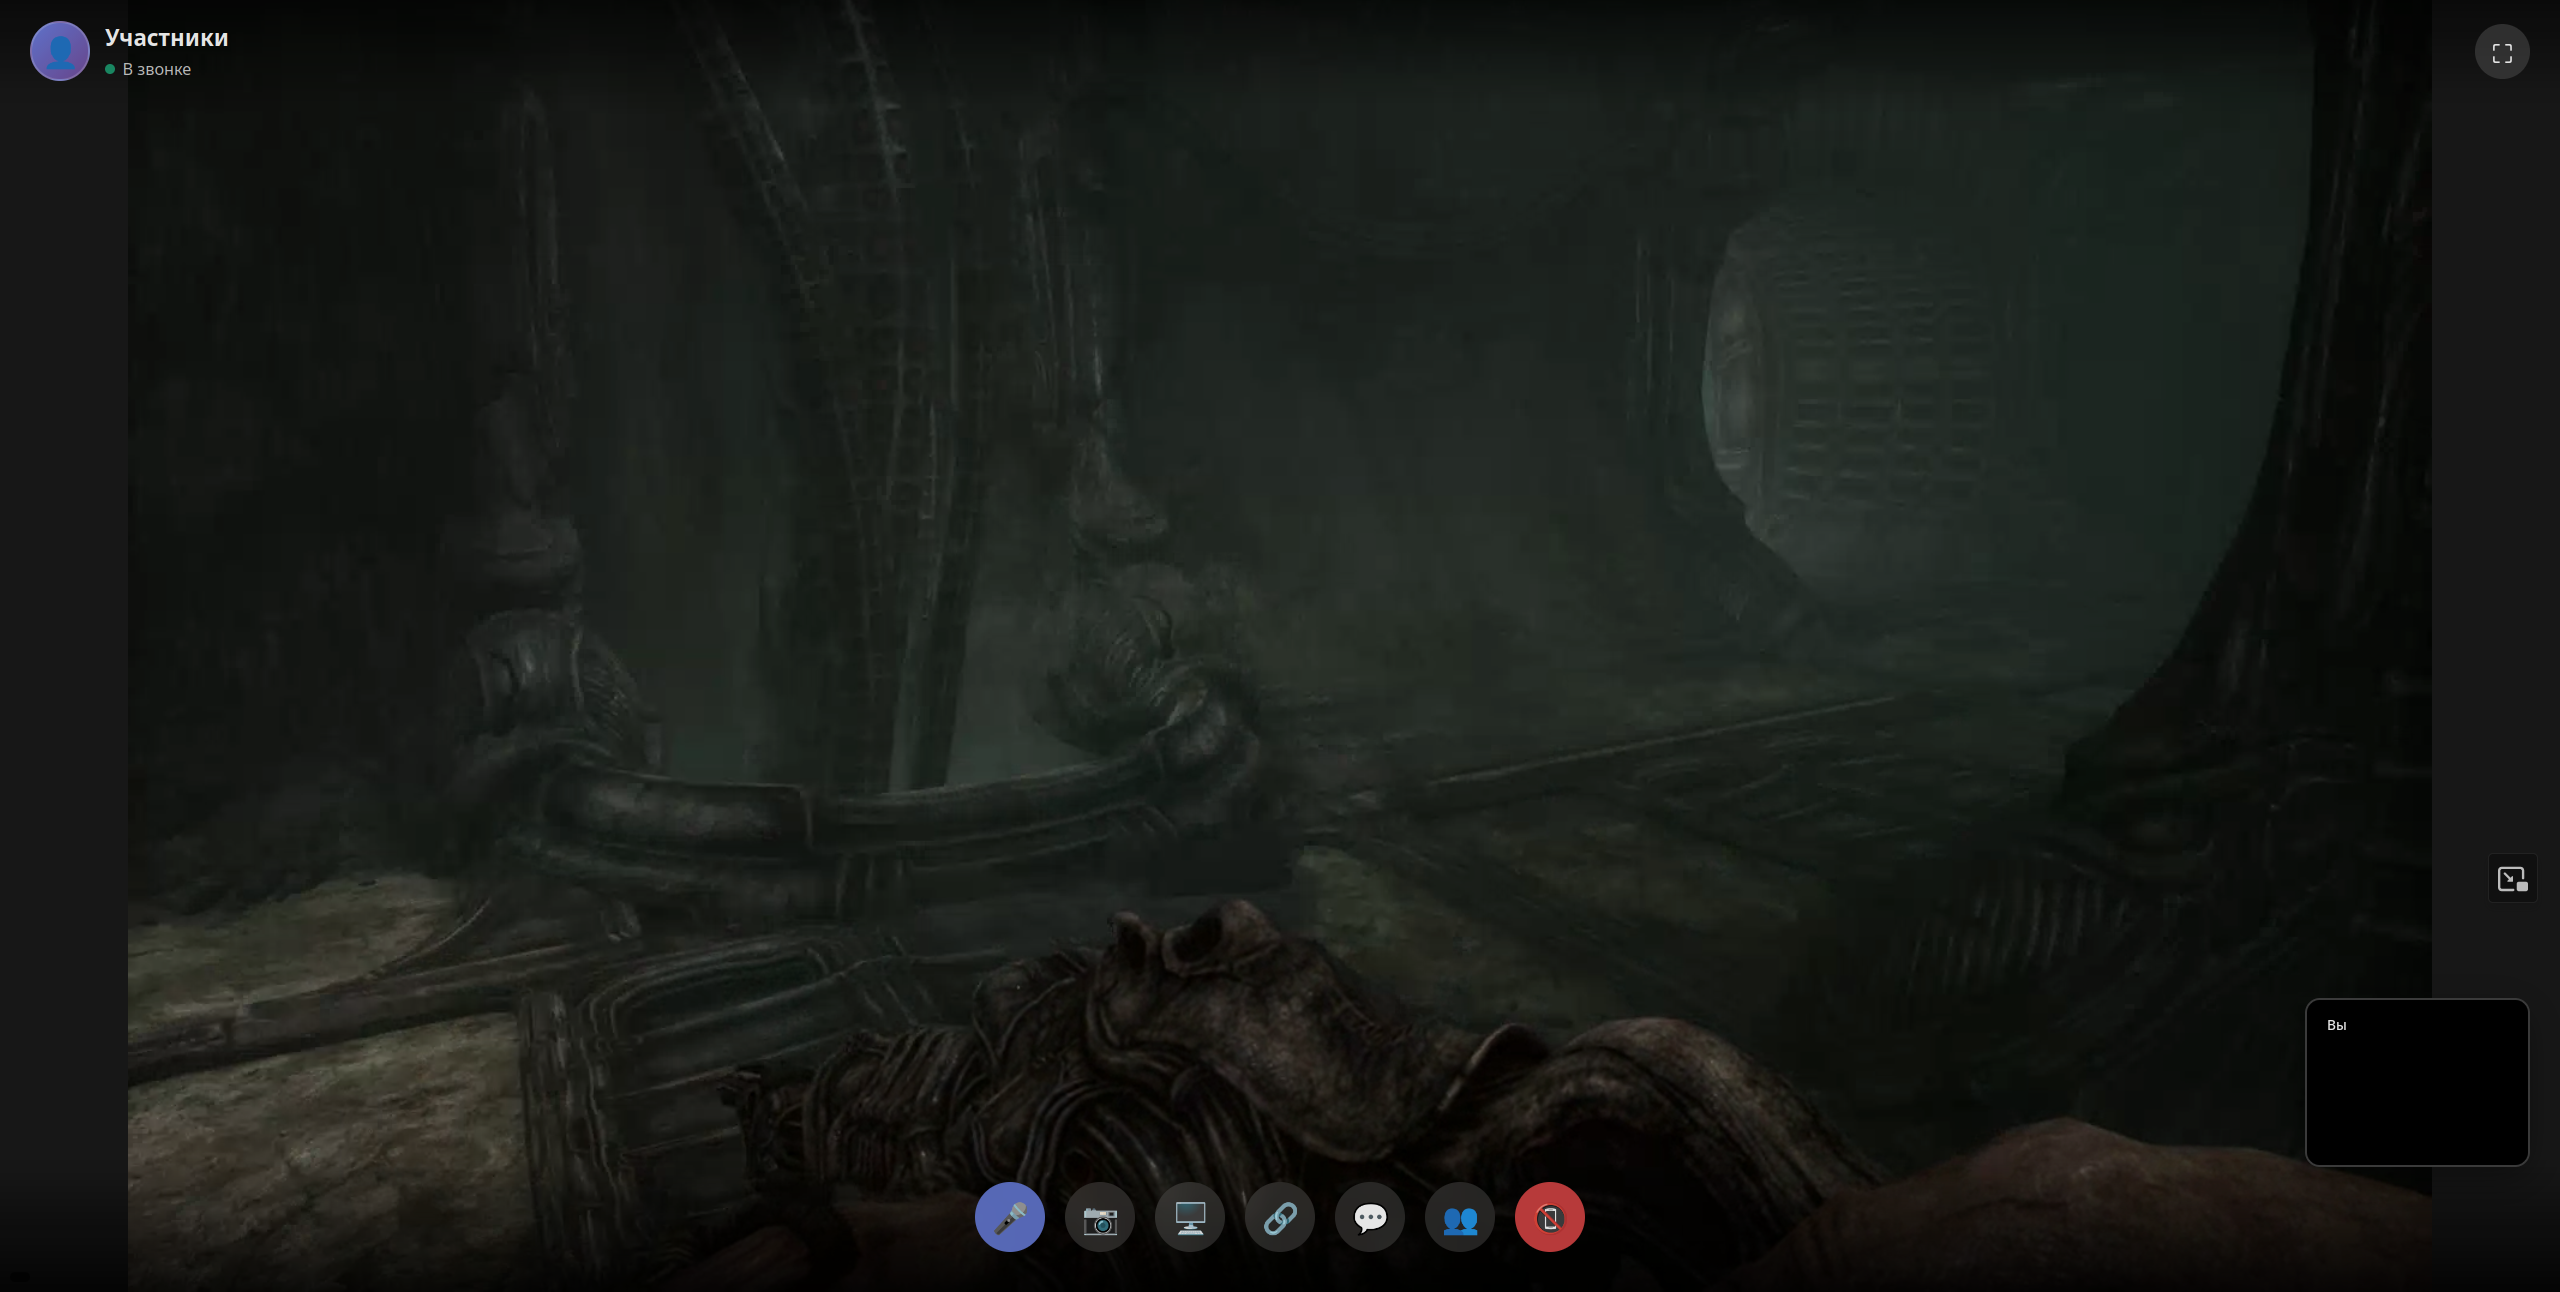Mute the microphone in the call toolbar
The width and height of the screenshot is (2560, 1292).
pyautogui.click(x=1010, y=1217)
